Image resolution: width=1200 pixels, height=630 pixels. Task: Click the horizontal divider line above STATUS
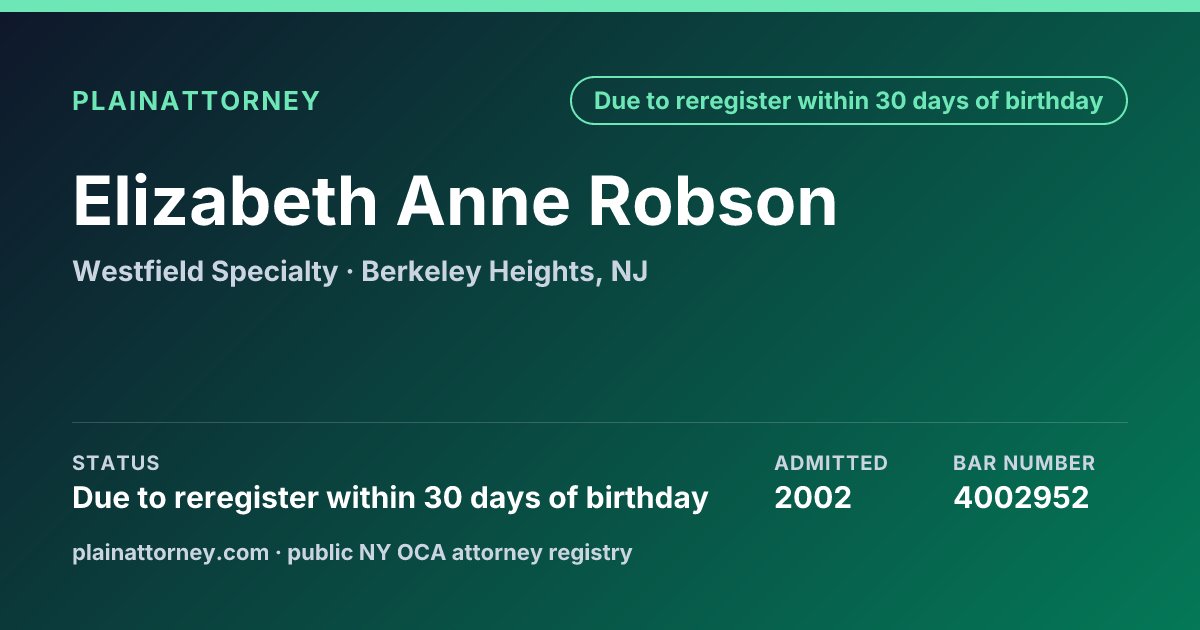pos(600,422)
